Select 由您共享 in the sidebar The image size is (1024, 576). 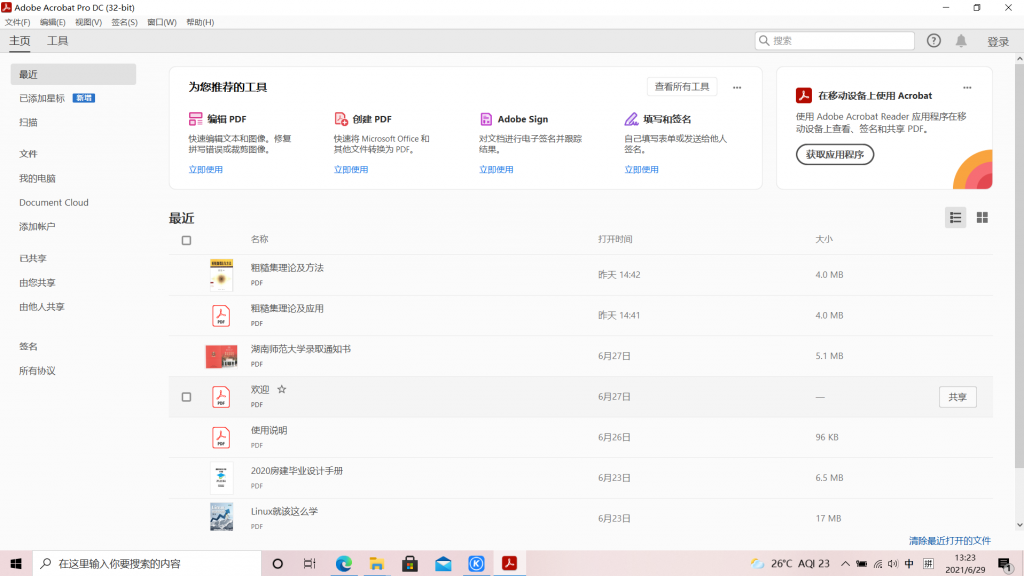coord(37,283)
